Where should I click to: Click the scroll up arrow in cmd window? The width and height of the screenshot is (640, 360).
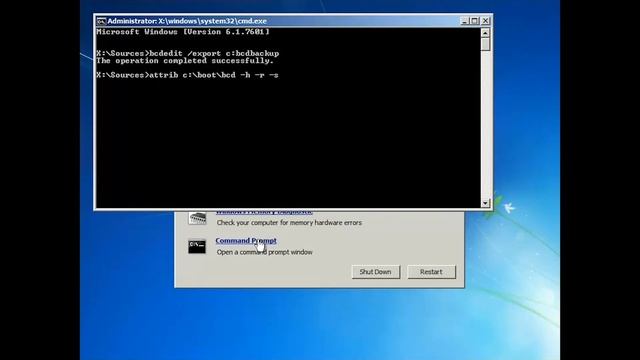(x=485, y=33)
